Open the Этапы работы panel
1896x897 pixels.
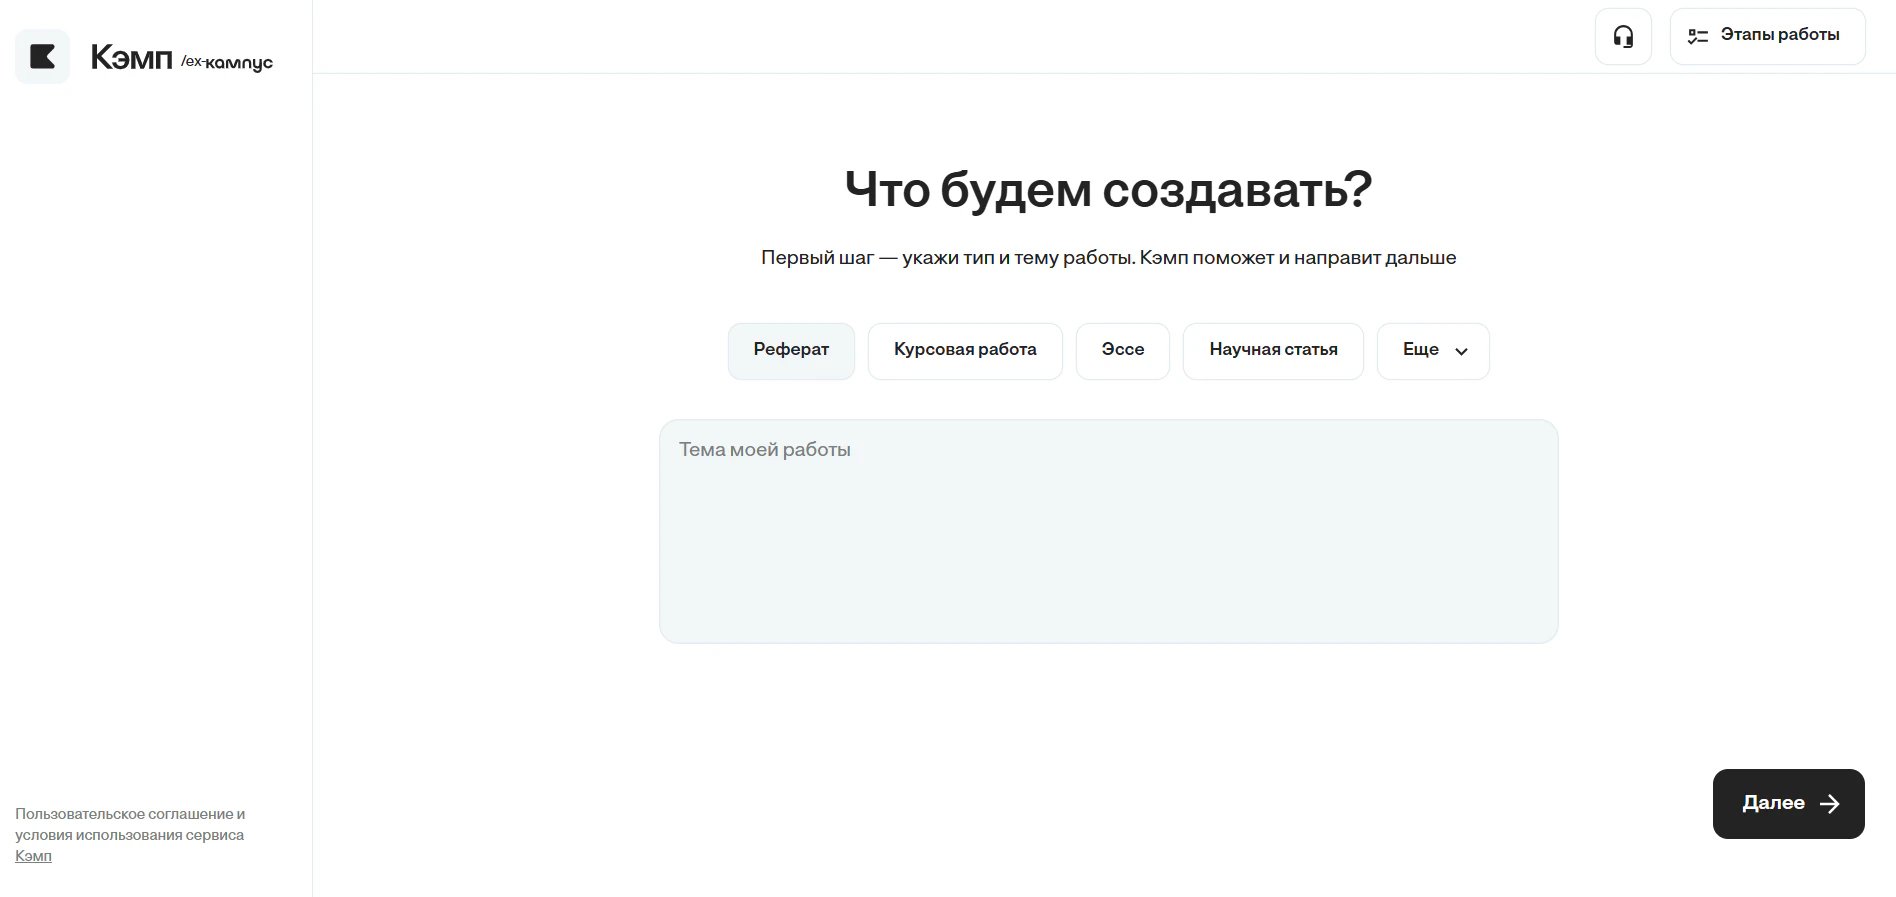[x=1767, y=37]
